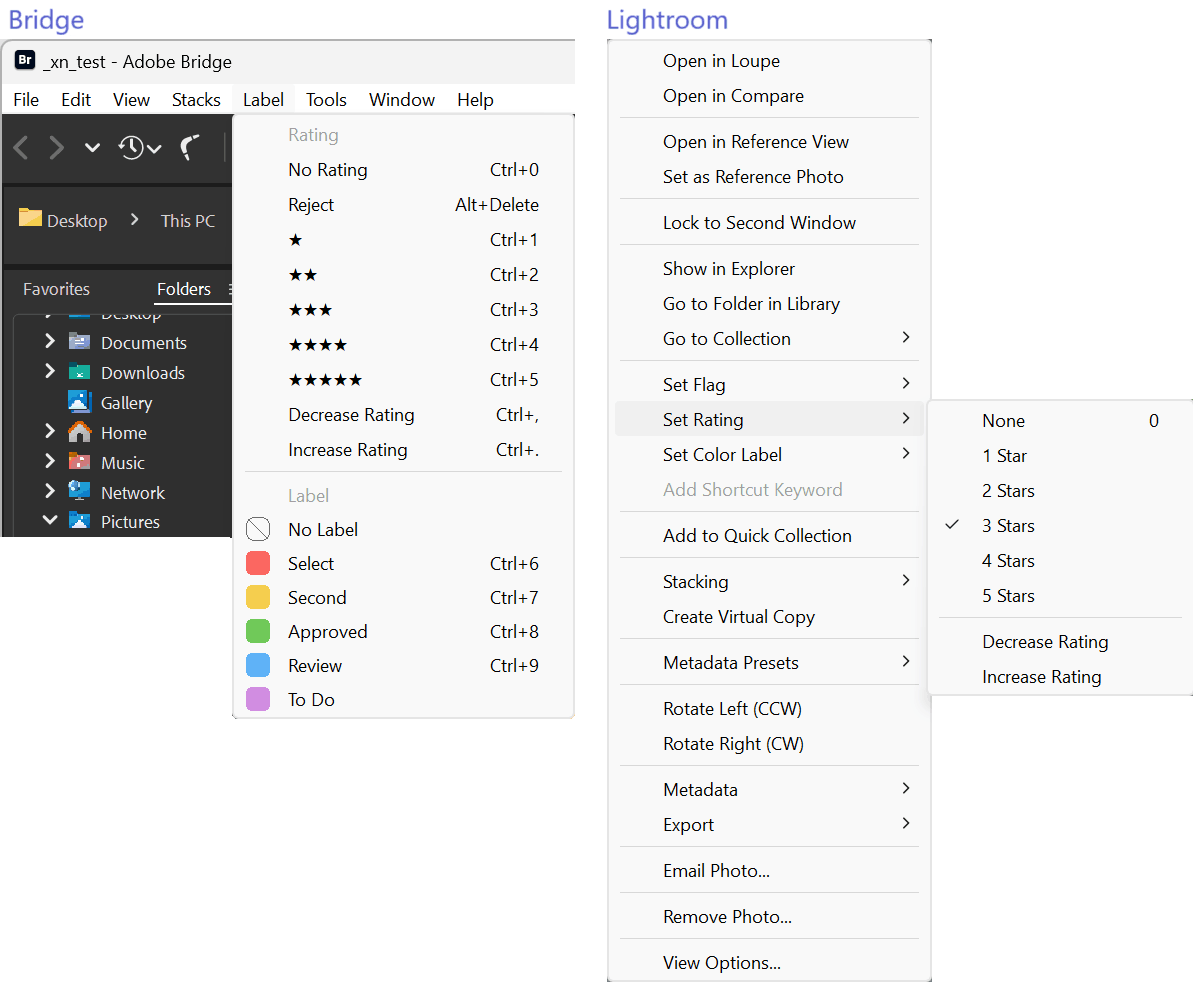
Task: Pick the red Select label swatch
Action: pos(258,564)
